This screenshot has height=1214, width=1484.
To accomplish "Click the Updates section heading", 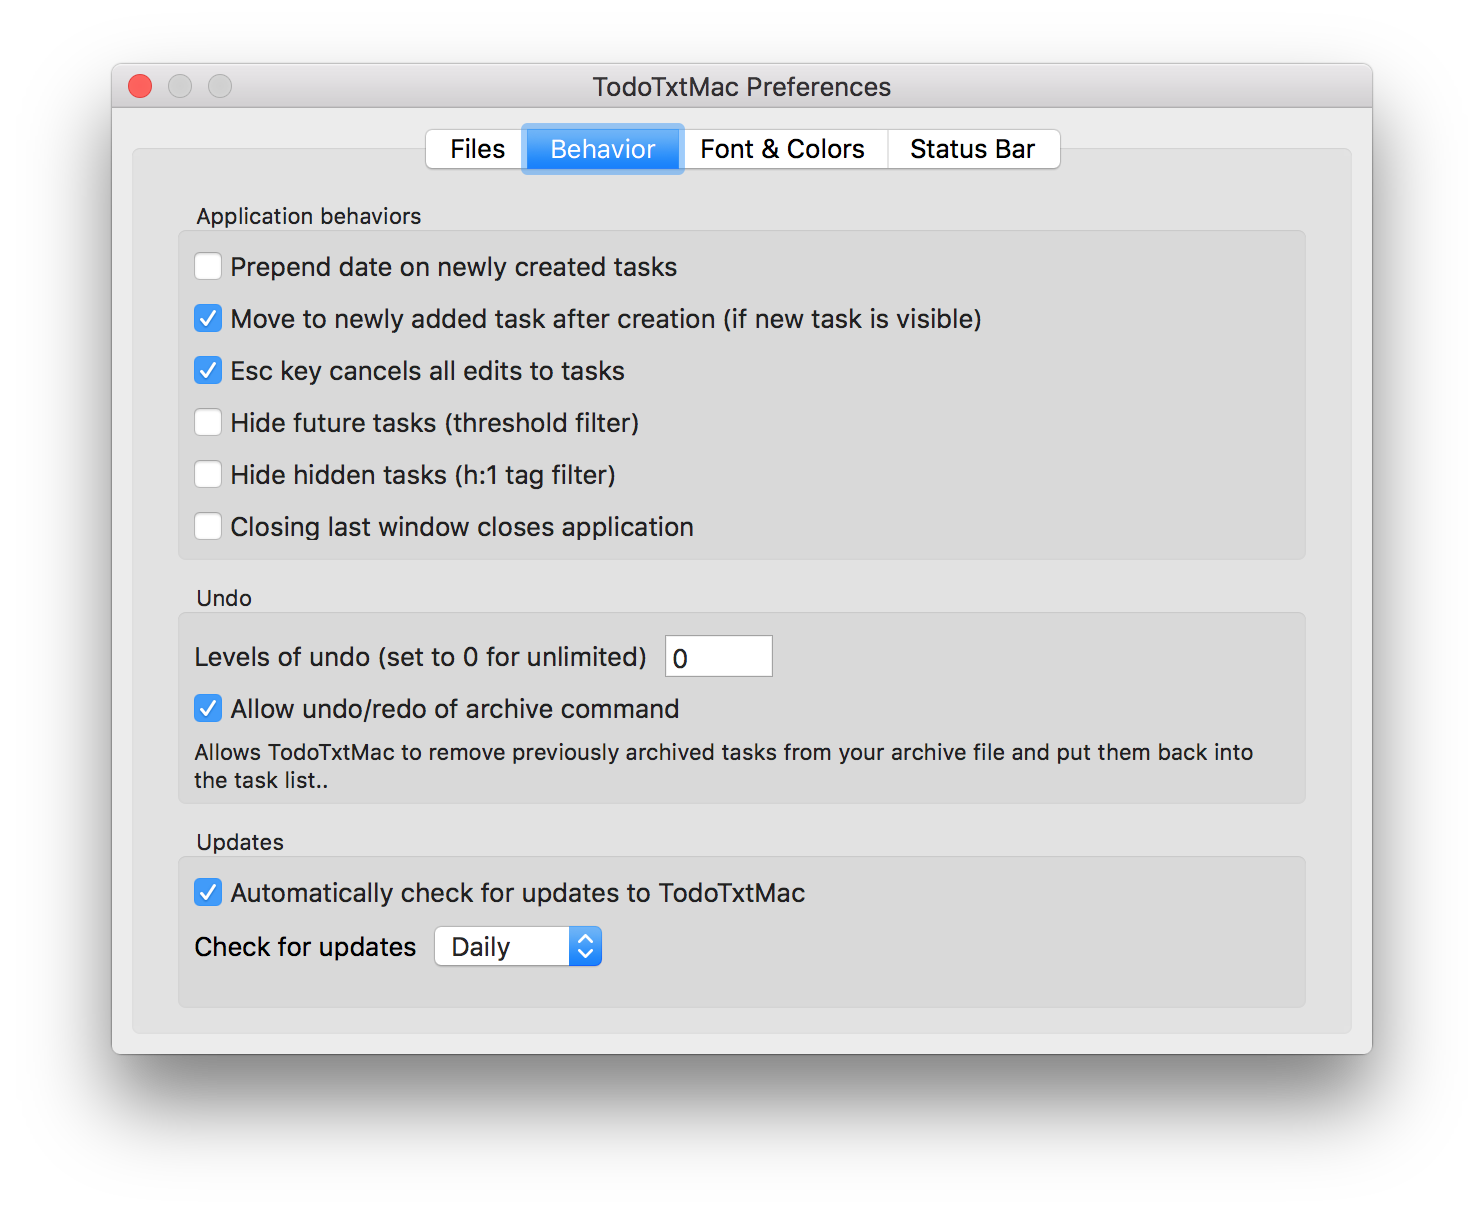I will point(240,842).
